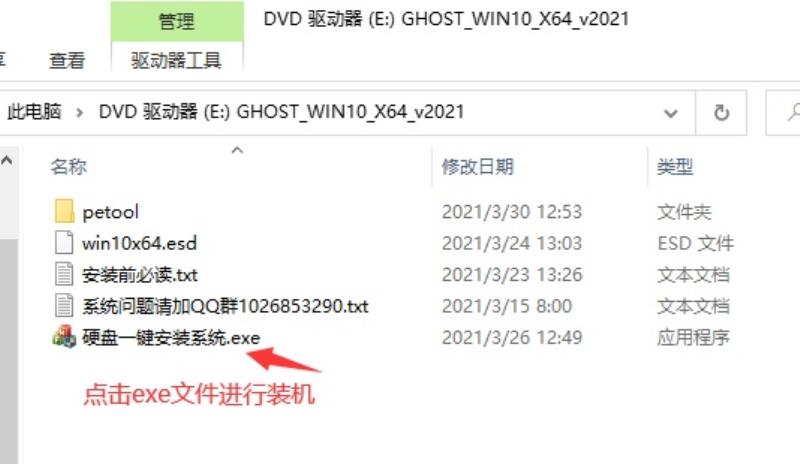The height and width of the screenshot is (464, 800).
Task: Click the 硬盘一键安装系统.exe application icon
Action: [64, 337]
